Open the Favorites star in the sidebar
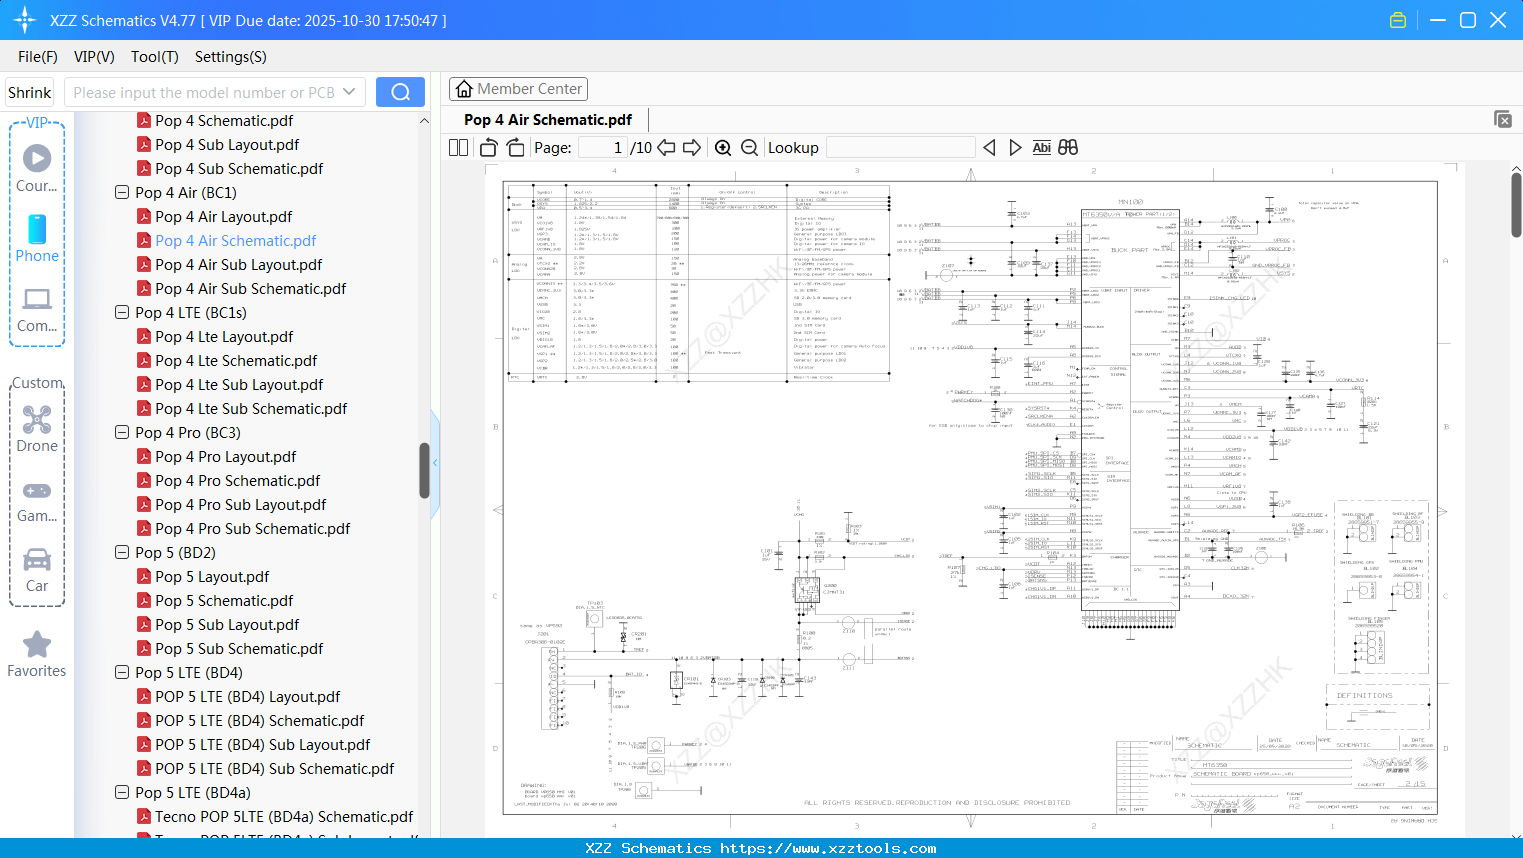 pos(37,645)
